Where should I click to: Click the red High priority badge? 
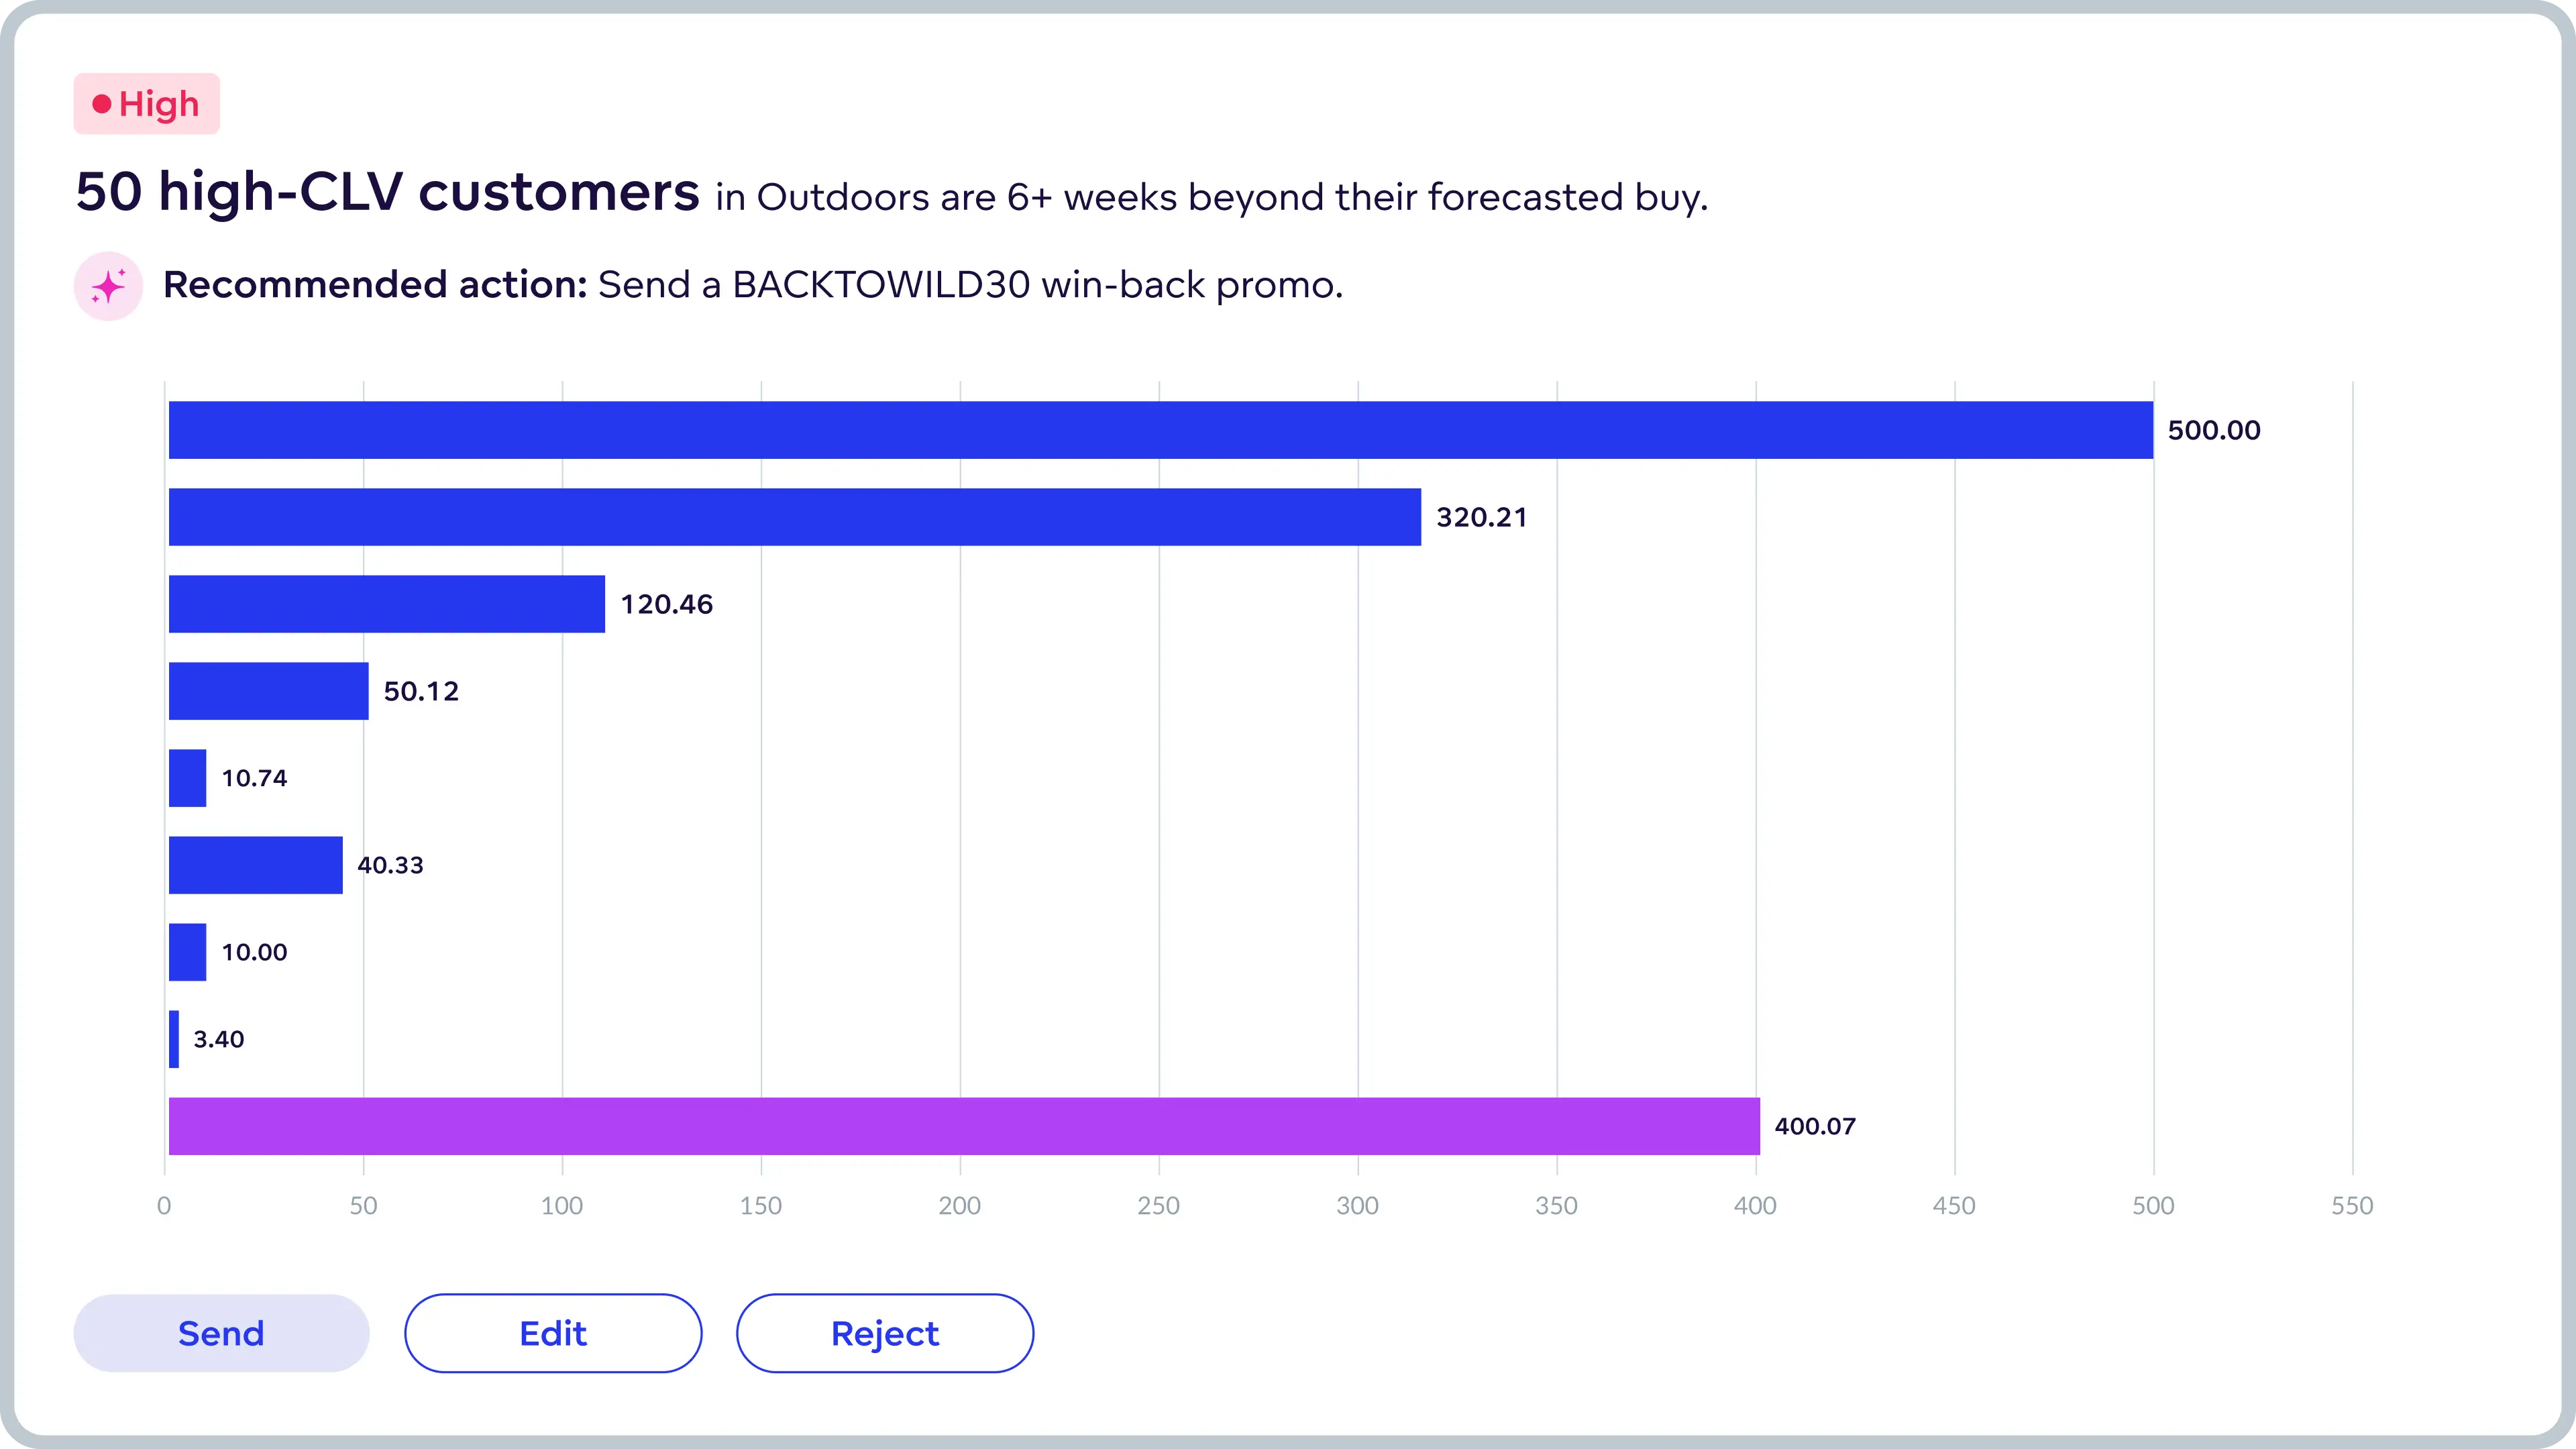tap(147, 104)
